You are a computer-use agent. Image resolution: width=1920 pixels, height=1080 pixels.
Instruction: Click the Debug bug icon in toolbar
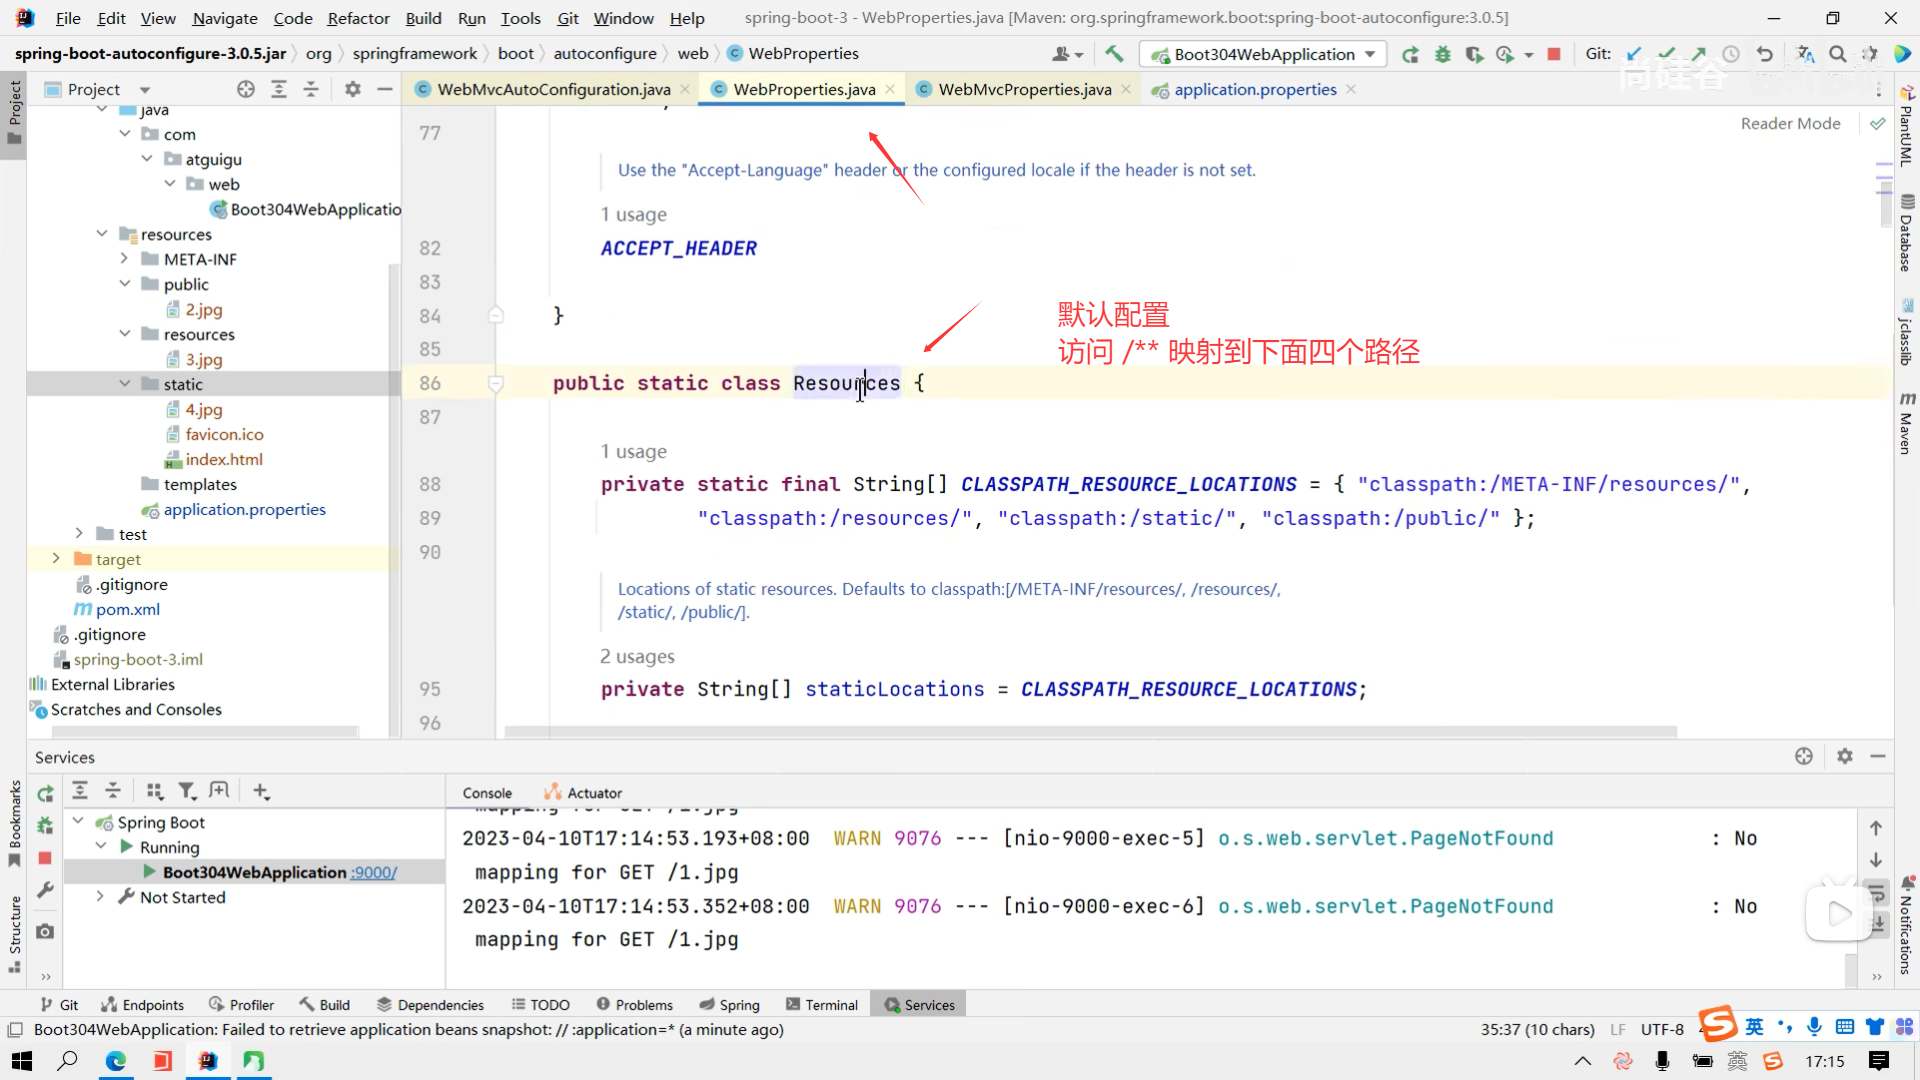pos(1442,54)
